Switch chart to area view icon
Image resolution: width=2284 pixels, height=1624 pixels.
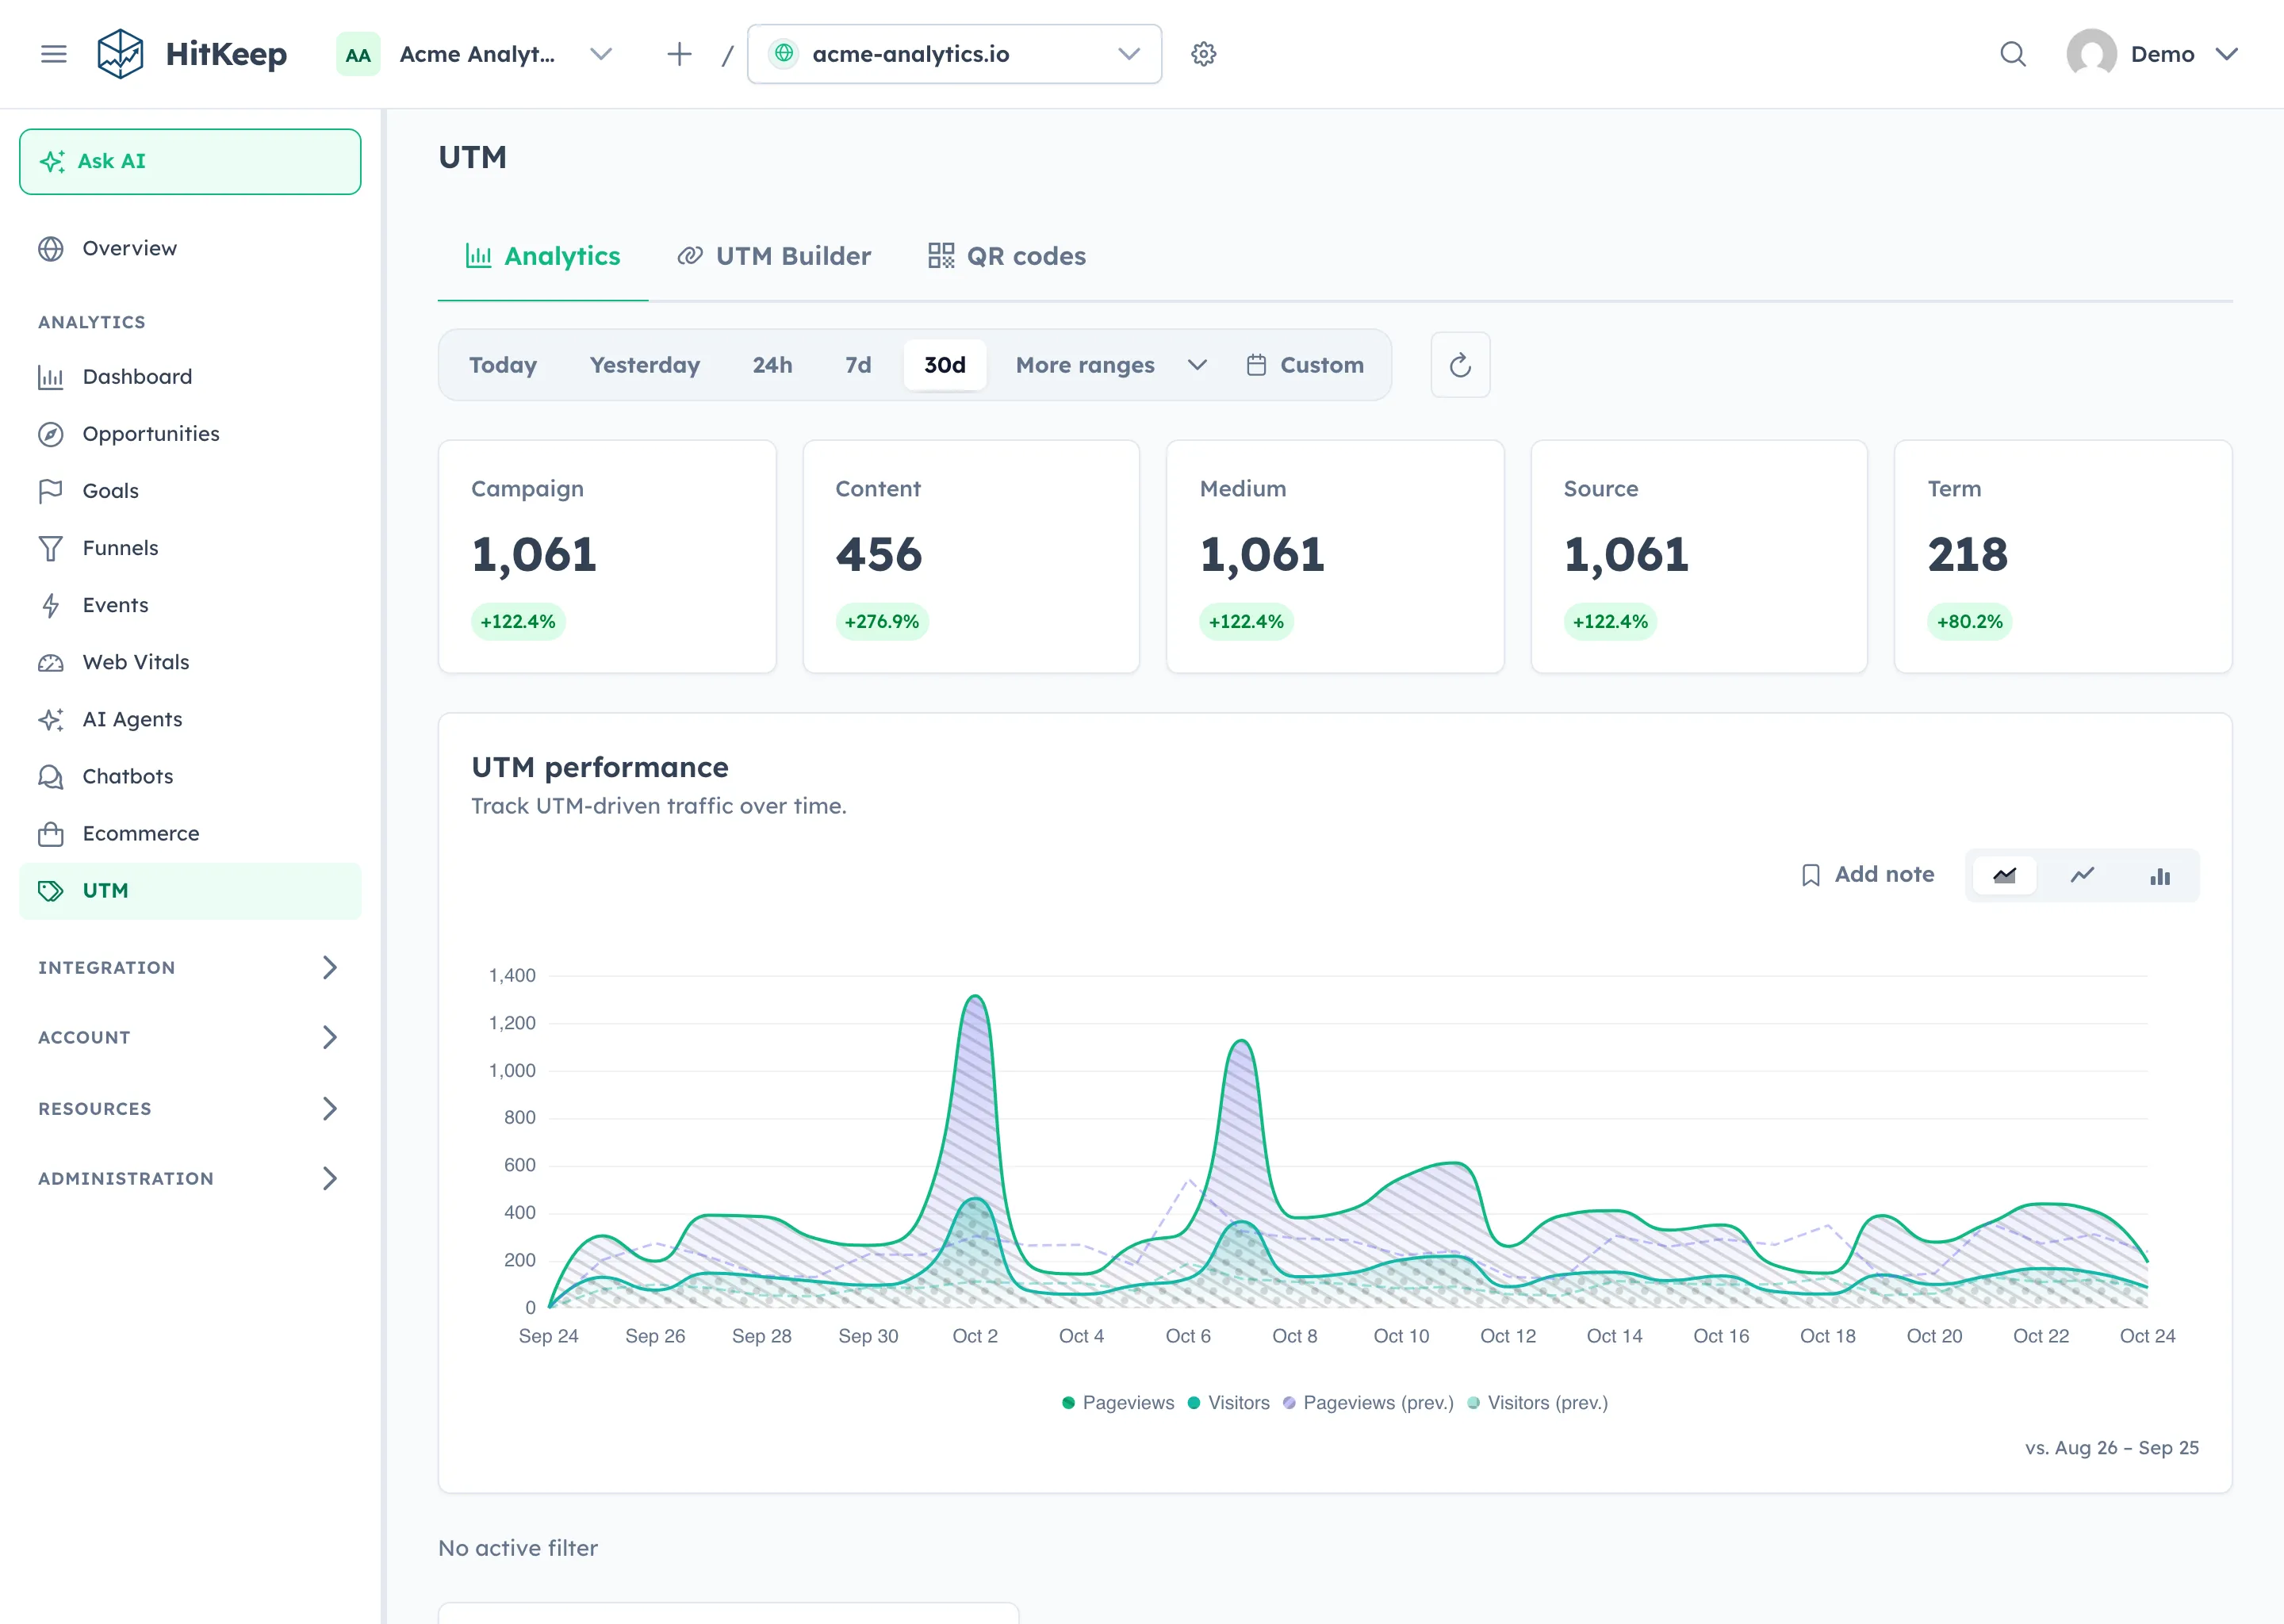(2004, 876)
